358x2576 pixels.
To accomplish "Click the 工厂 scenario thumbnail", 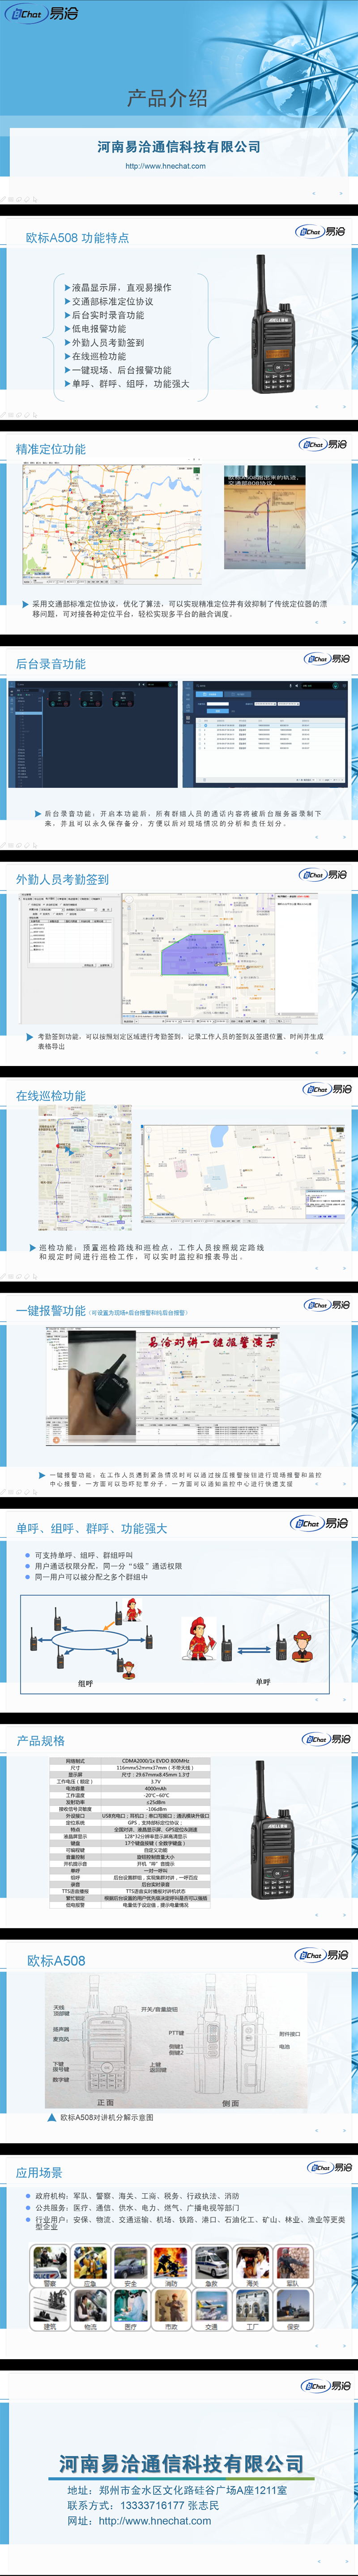I will point(253,2310).
